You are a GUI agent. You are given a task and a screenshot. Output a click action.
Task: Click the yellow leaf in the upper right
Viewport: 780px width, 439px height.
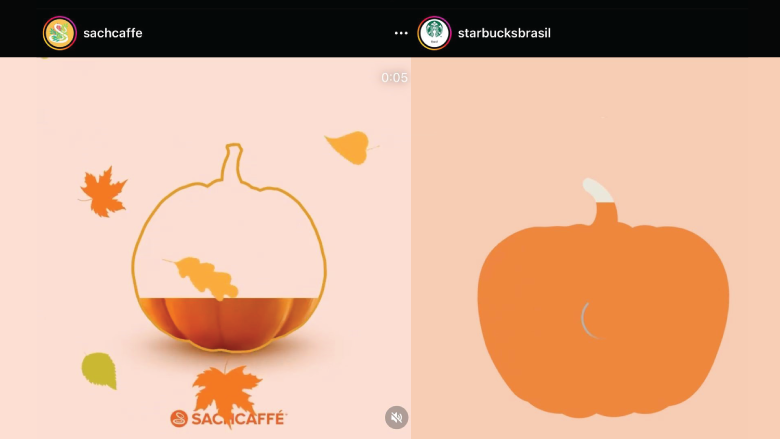point(351,147)
